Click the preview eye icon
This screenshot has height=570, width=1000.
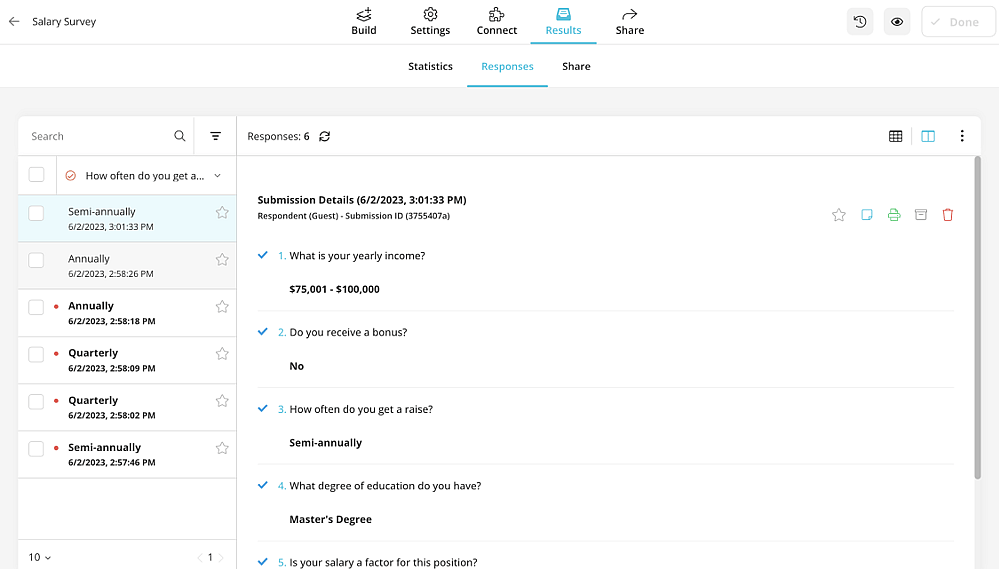pyautogui.click(x=897, y=22)
